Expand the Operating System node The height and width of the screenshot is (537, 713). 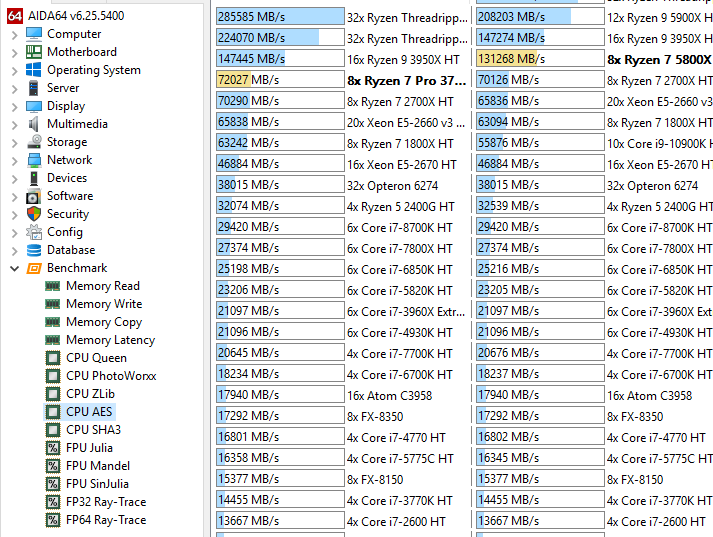[15, 70]
